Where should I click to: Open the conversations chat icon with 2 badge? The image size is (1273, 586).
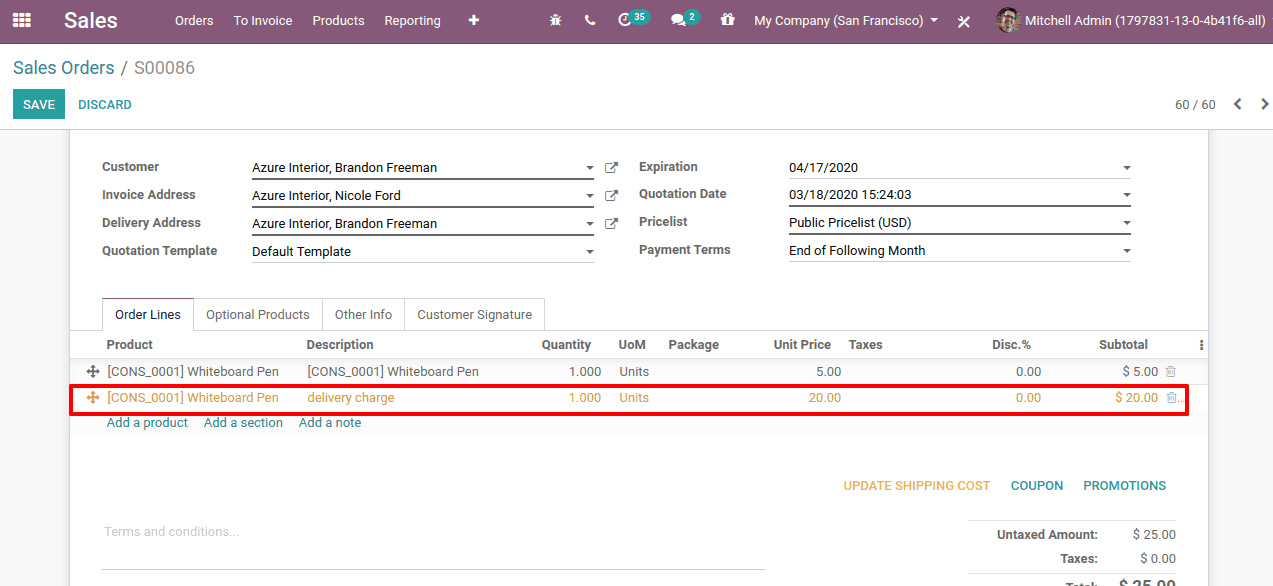coord(685,19)
